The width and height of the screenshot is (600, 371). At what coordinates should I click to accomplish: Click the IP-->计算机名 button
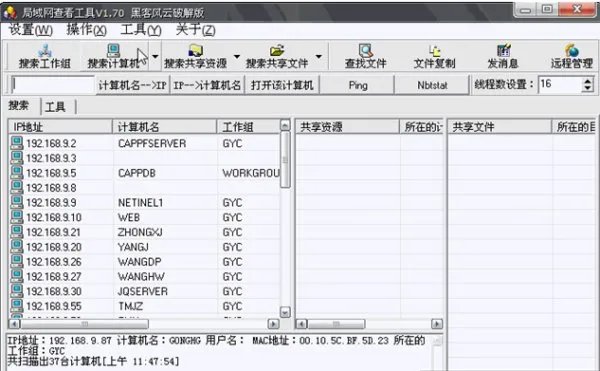(207, 85)
